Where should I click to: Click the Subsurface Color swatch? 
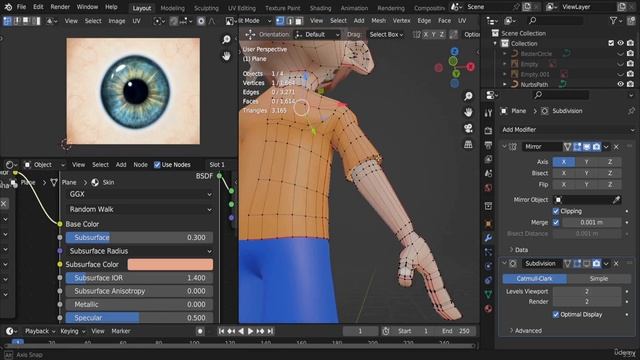(170, 264)
